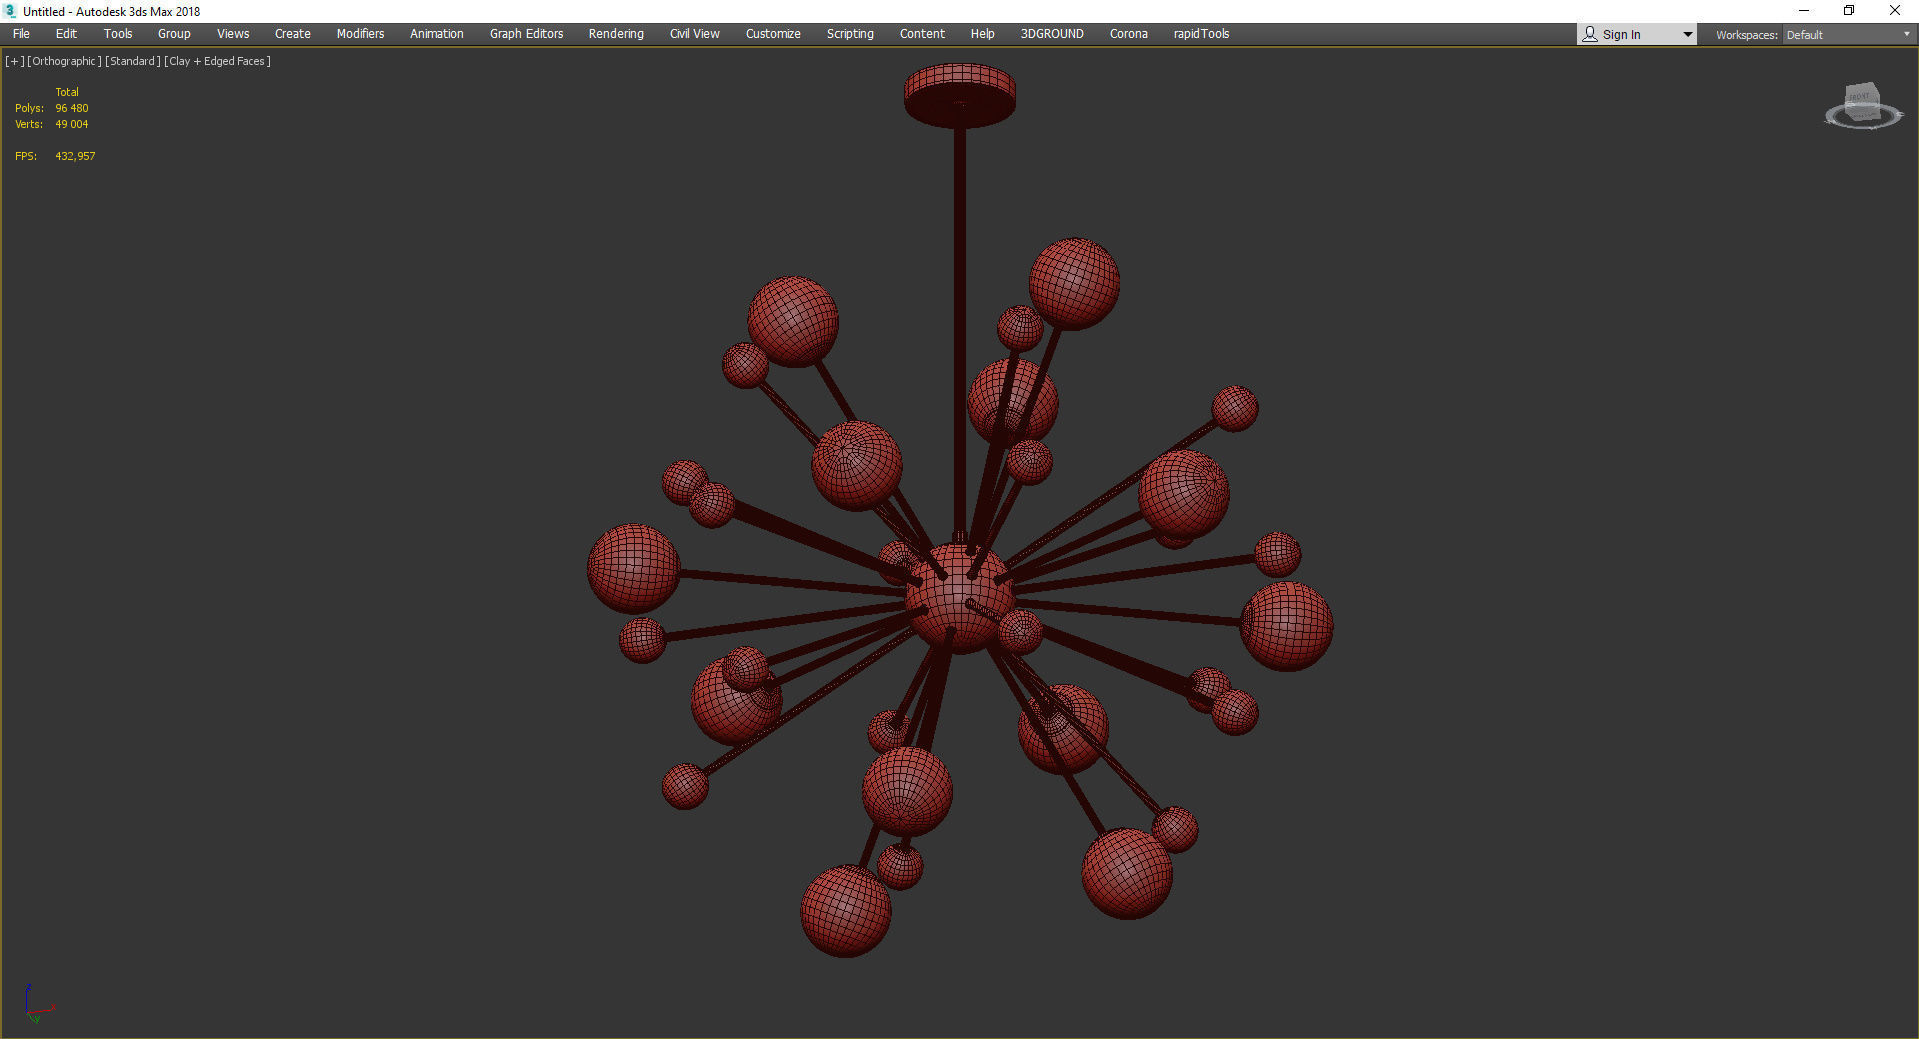
Task: Open the Content menu
Action: pos(922,34)
